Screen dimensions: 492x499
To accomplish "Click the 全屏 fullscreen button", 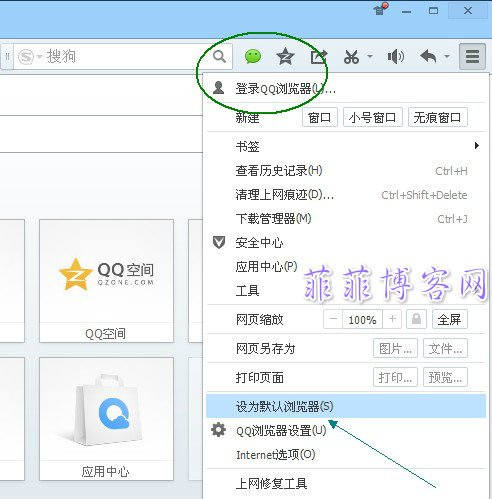I will click(x=450, y=319).
